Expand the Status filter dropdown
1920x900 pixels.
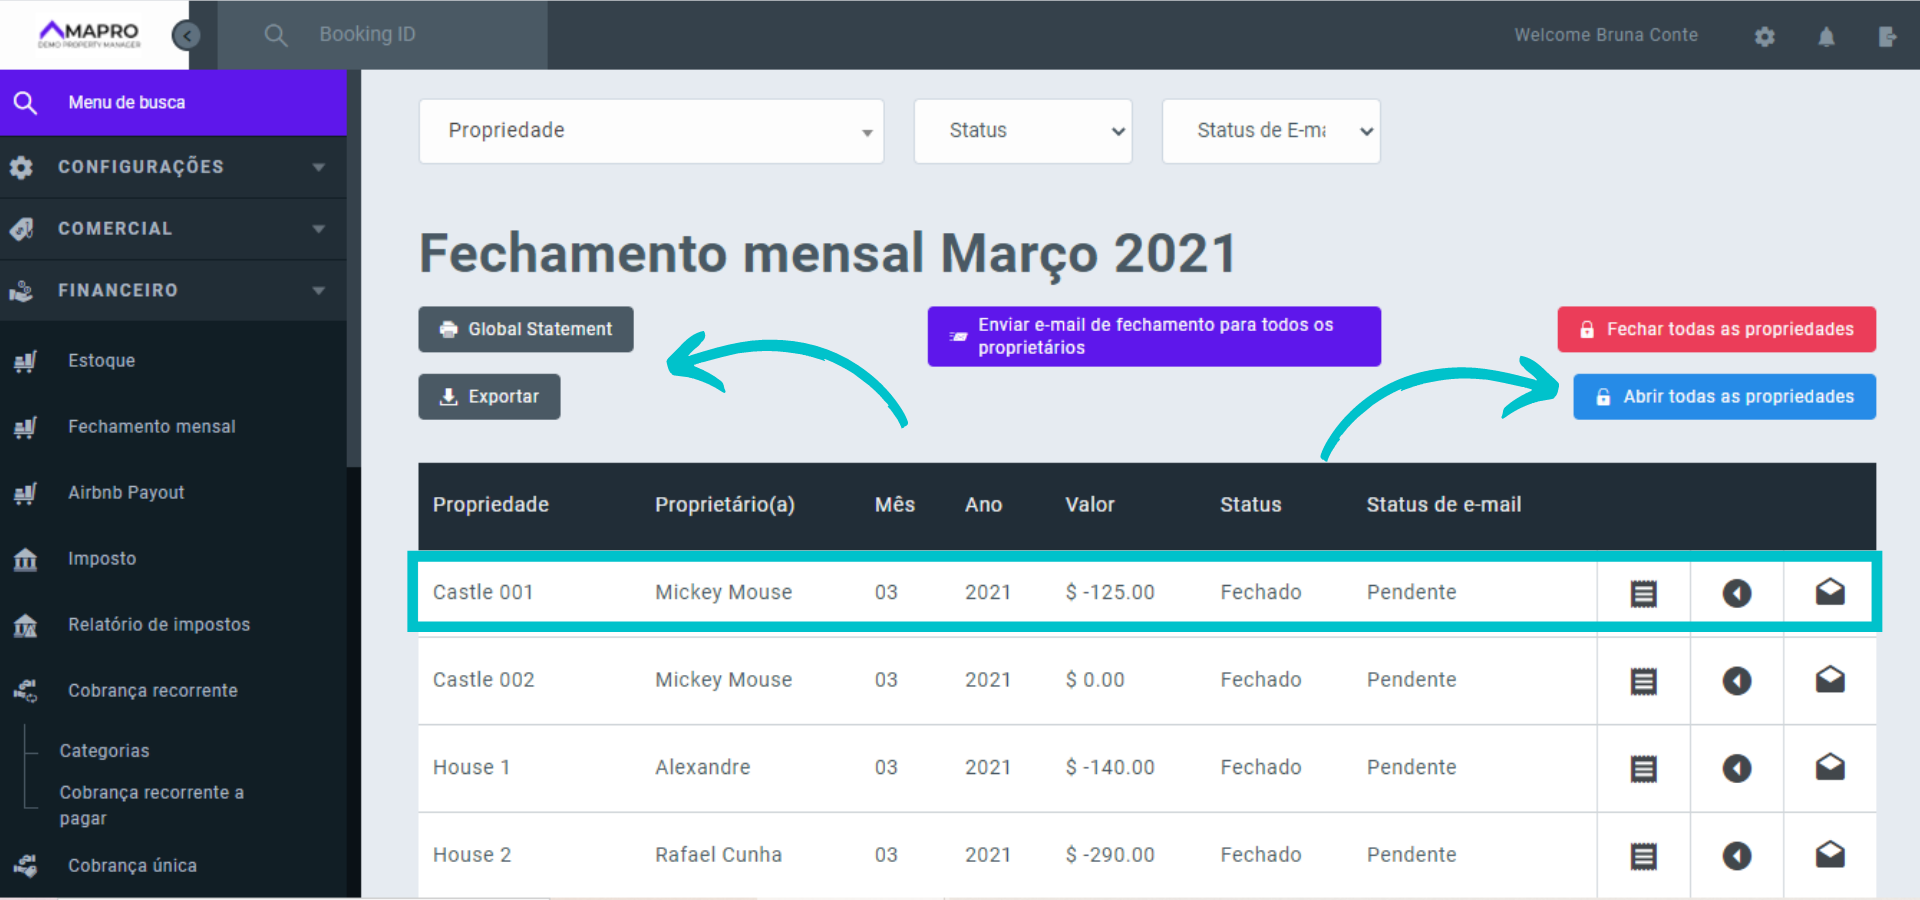click(1022, 130)
